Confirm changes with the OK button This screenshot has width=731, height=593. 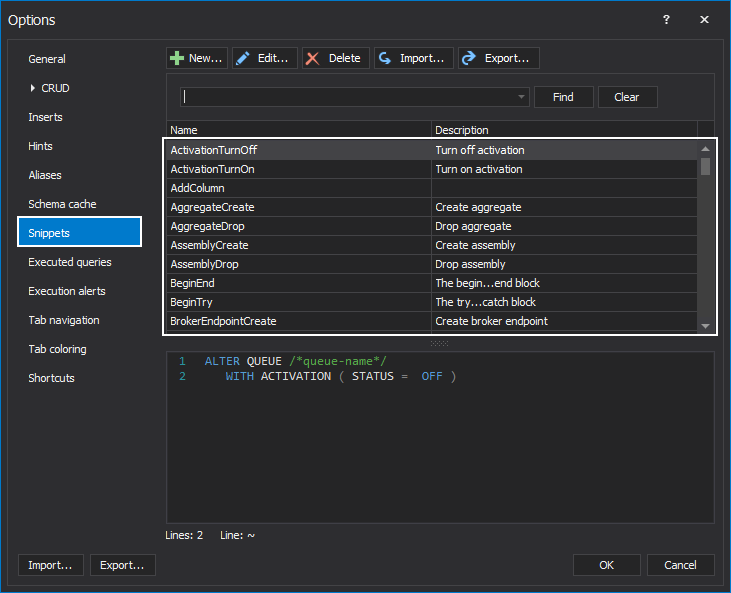point(606,565)
